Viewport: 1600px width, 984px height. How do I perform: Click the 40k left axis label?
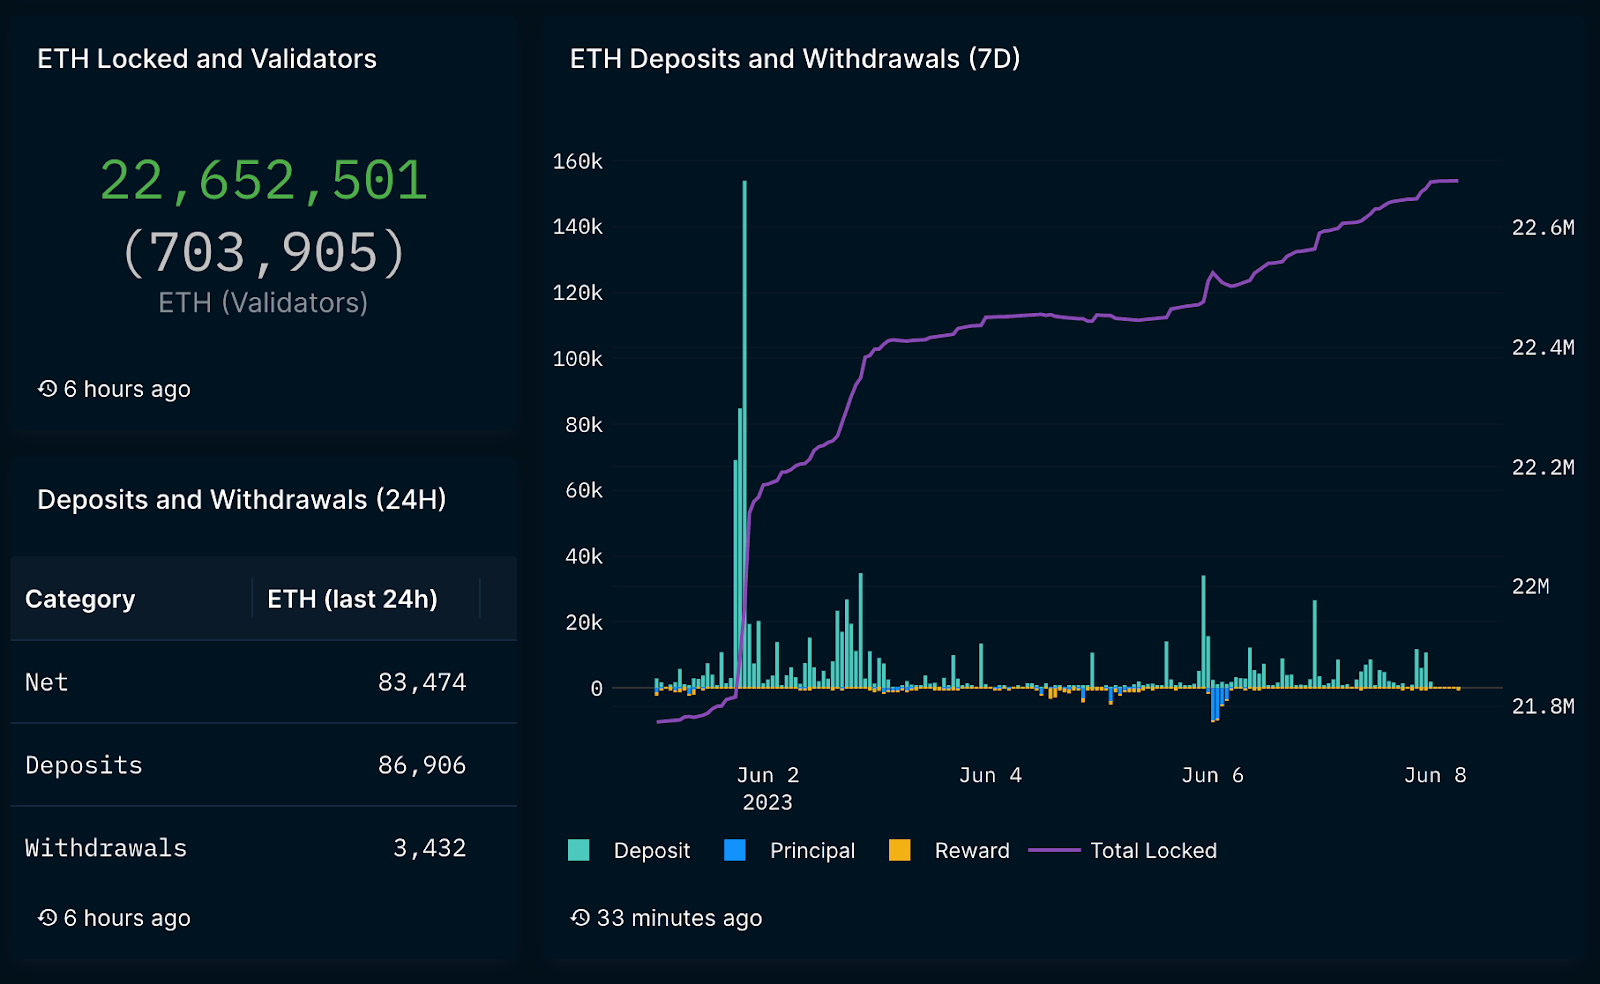coord(584,556)
